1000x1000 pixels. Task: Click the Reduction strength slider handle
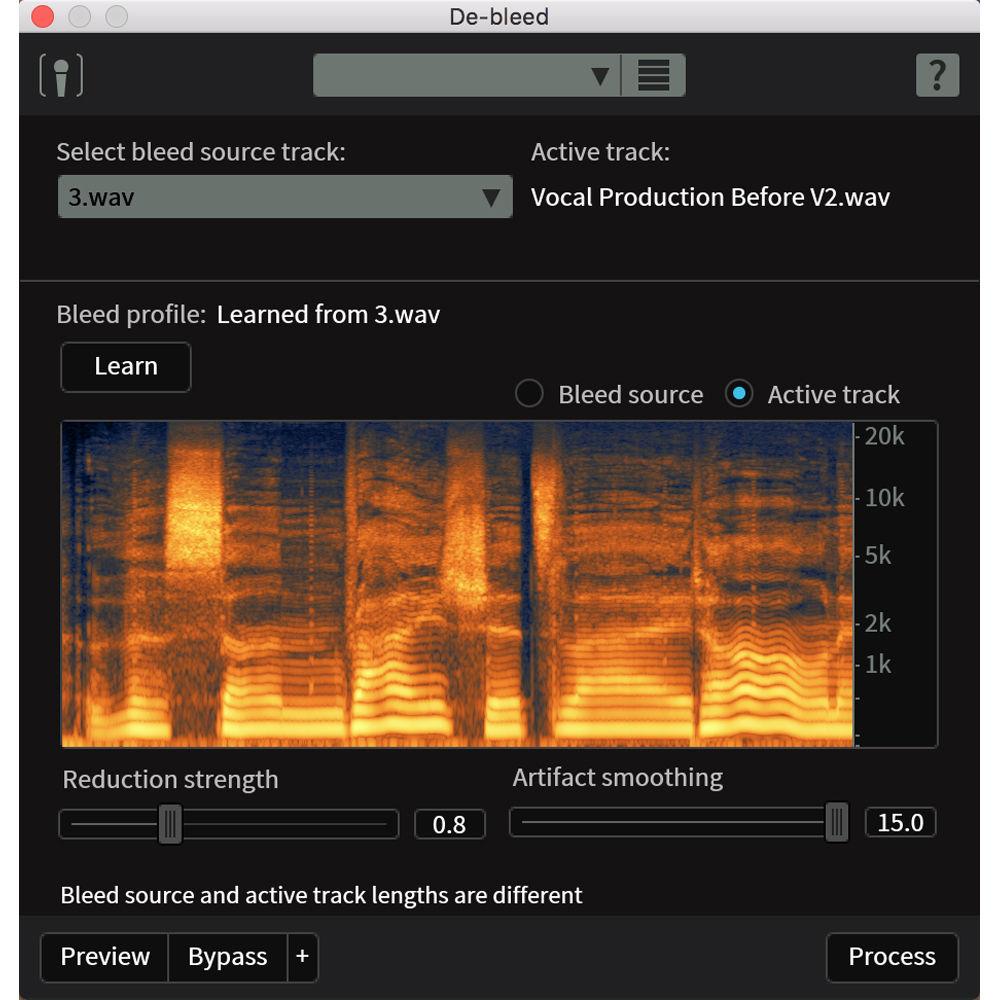click(170, 824)
